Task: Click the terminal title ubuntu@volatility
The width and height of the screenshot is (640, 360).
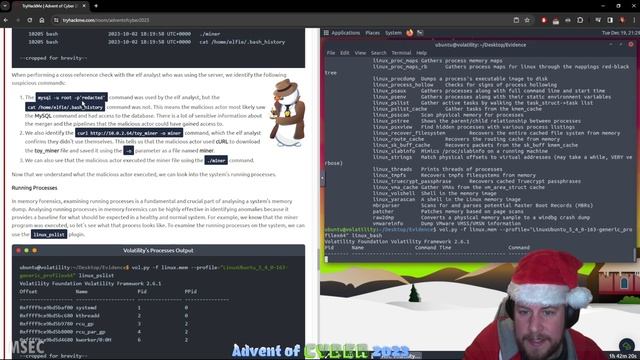Action: tap(480, 44)
